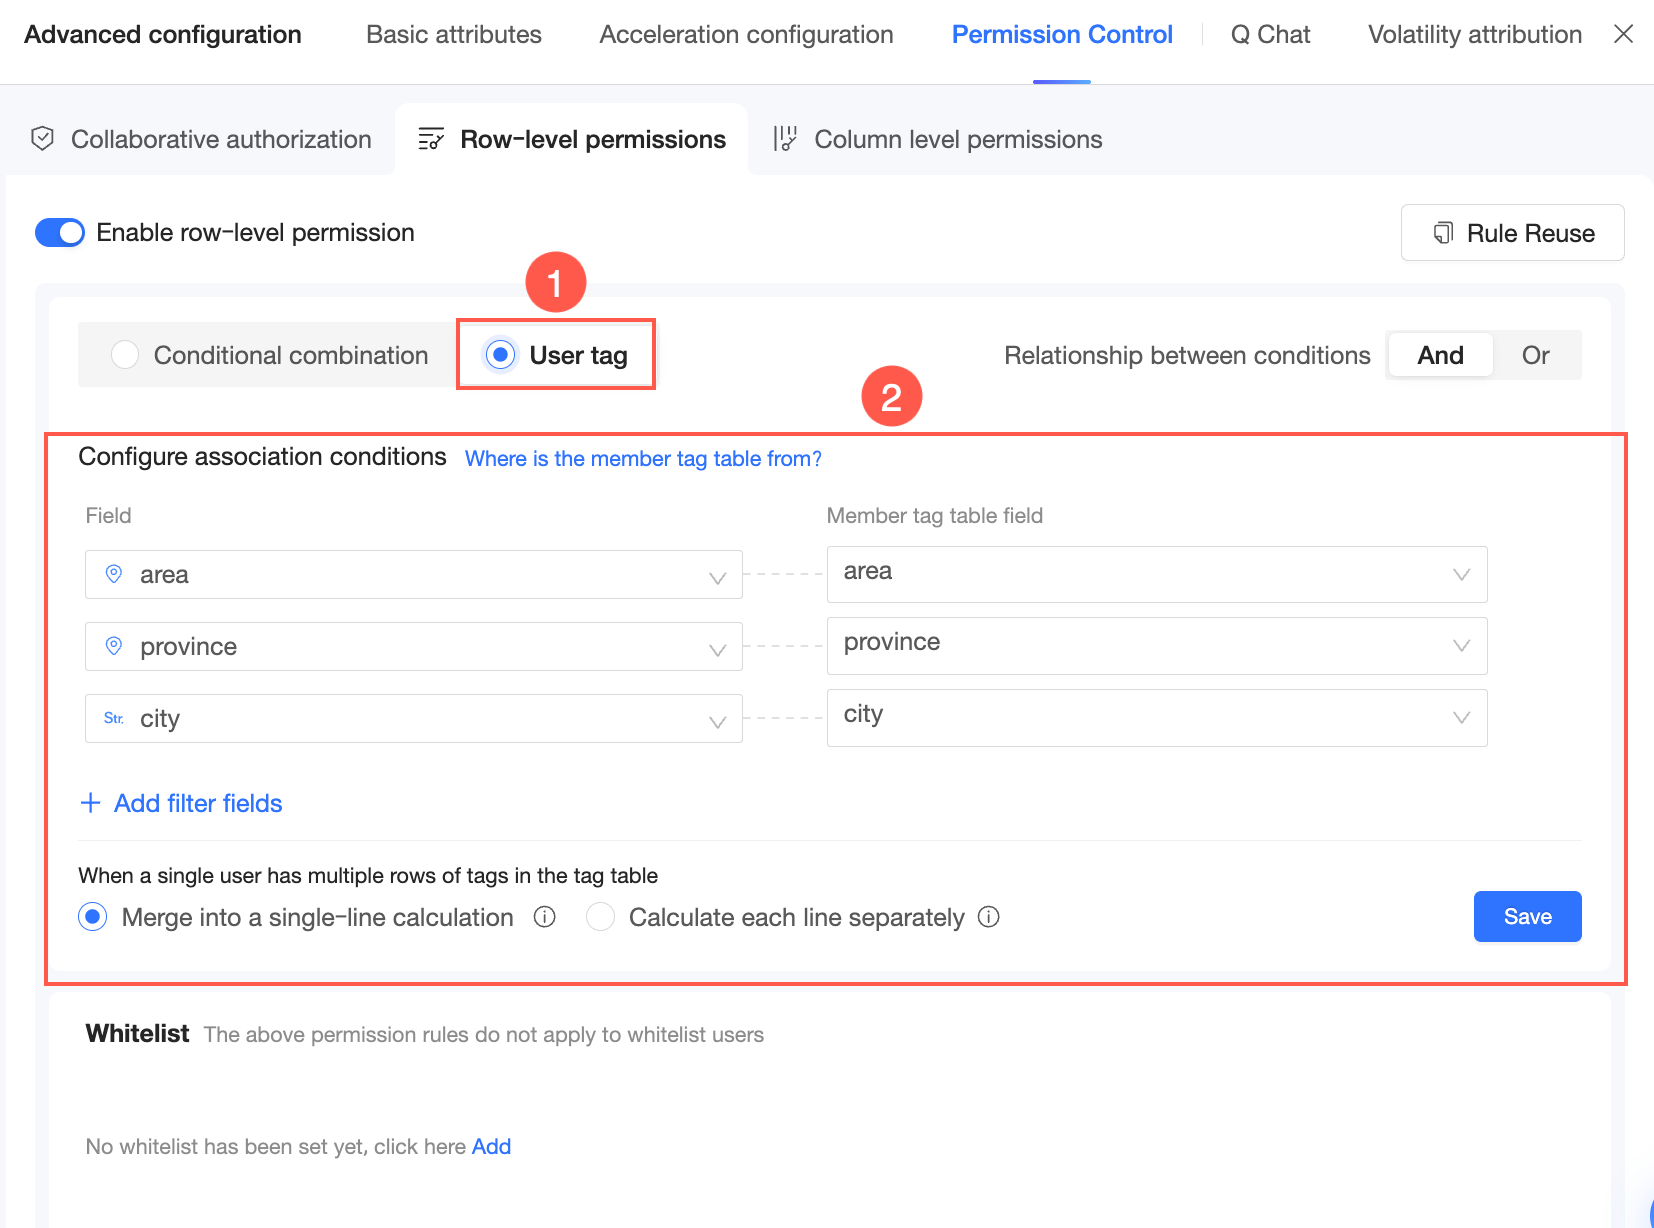The image size is (1654, 1228).
Task: Click the Str. type icon beside city
Action: [114, 718]
